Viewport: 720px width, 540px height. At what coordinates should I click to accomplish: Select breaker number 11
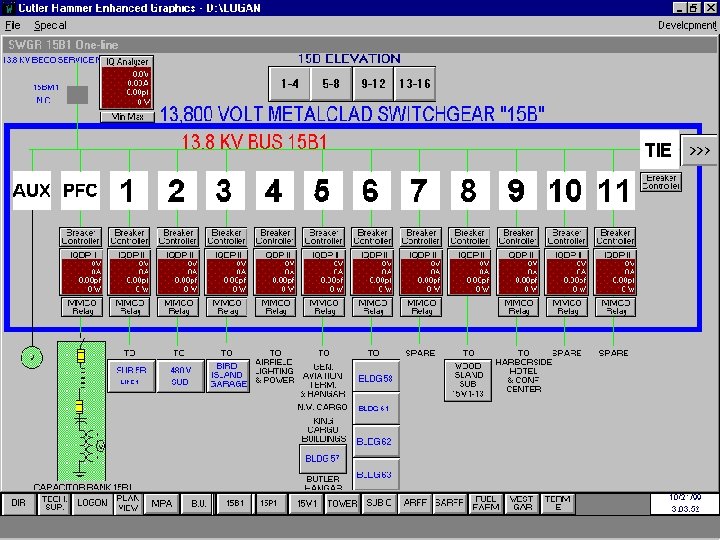tap(615, 190)
